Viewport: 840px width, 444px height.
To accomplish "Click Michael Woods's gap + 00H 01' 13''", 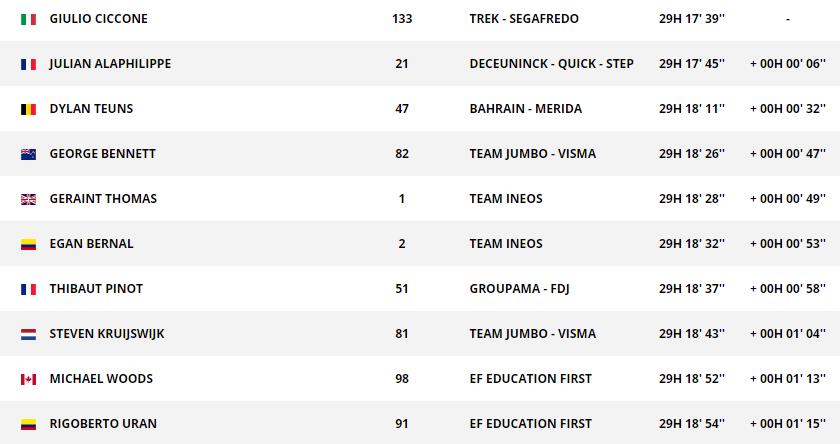I will (788, 379).
